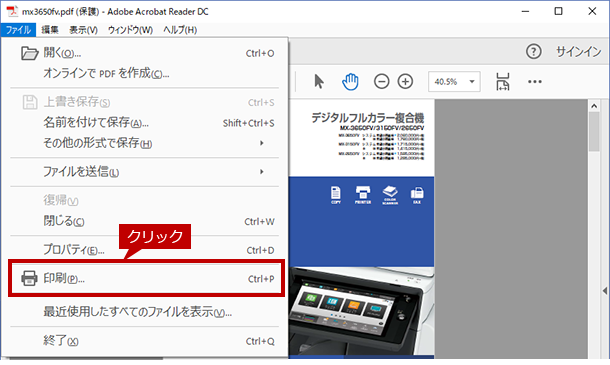Click the PRINTER icon in document
The image size is (610, 365).
(363, 195)
